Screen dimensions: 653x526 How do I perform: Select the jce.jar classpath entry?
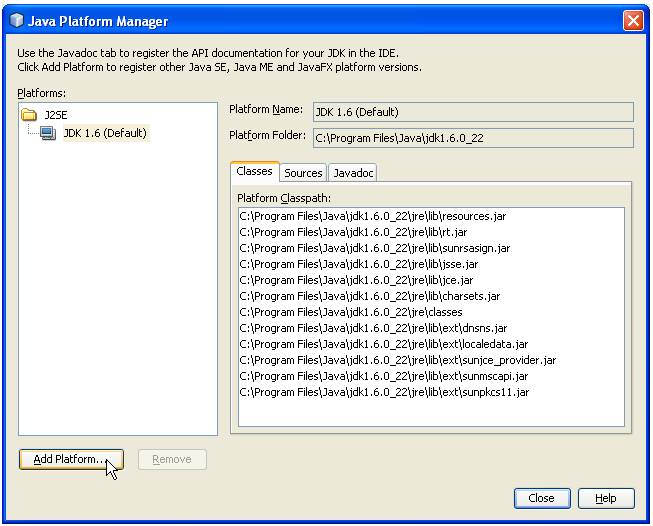point(356,280)
